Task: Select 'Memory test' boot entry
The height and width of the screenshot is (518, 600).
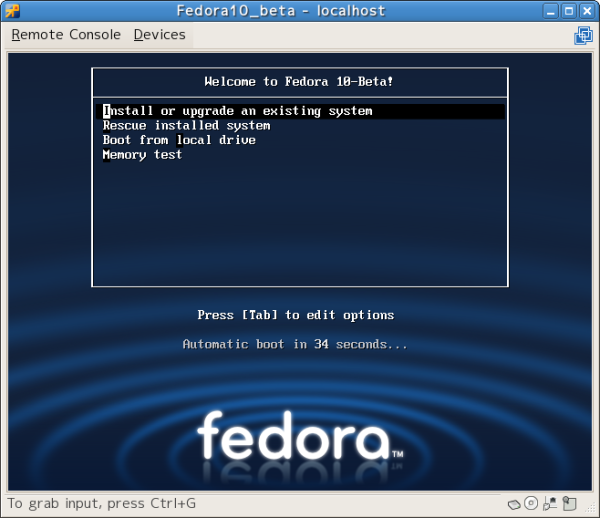Action: pos(142,155)
